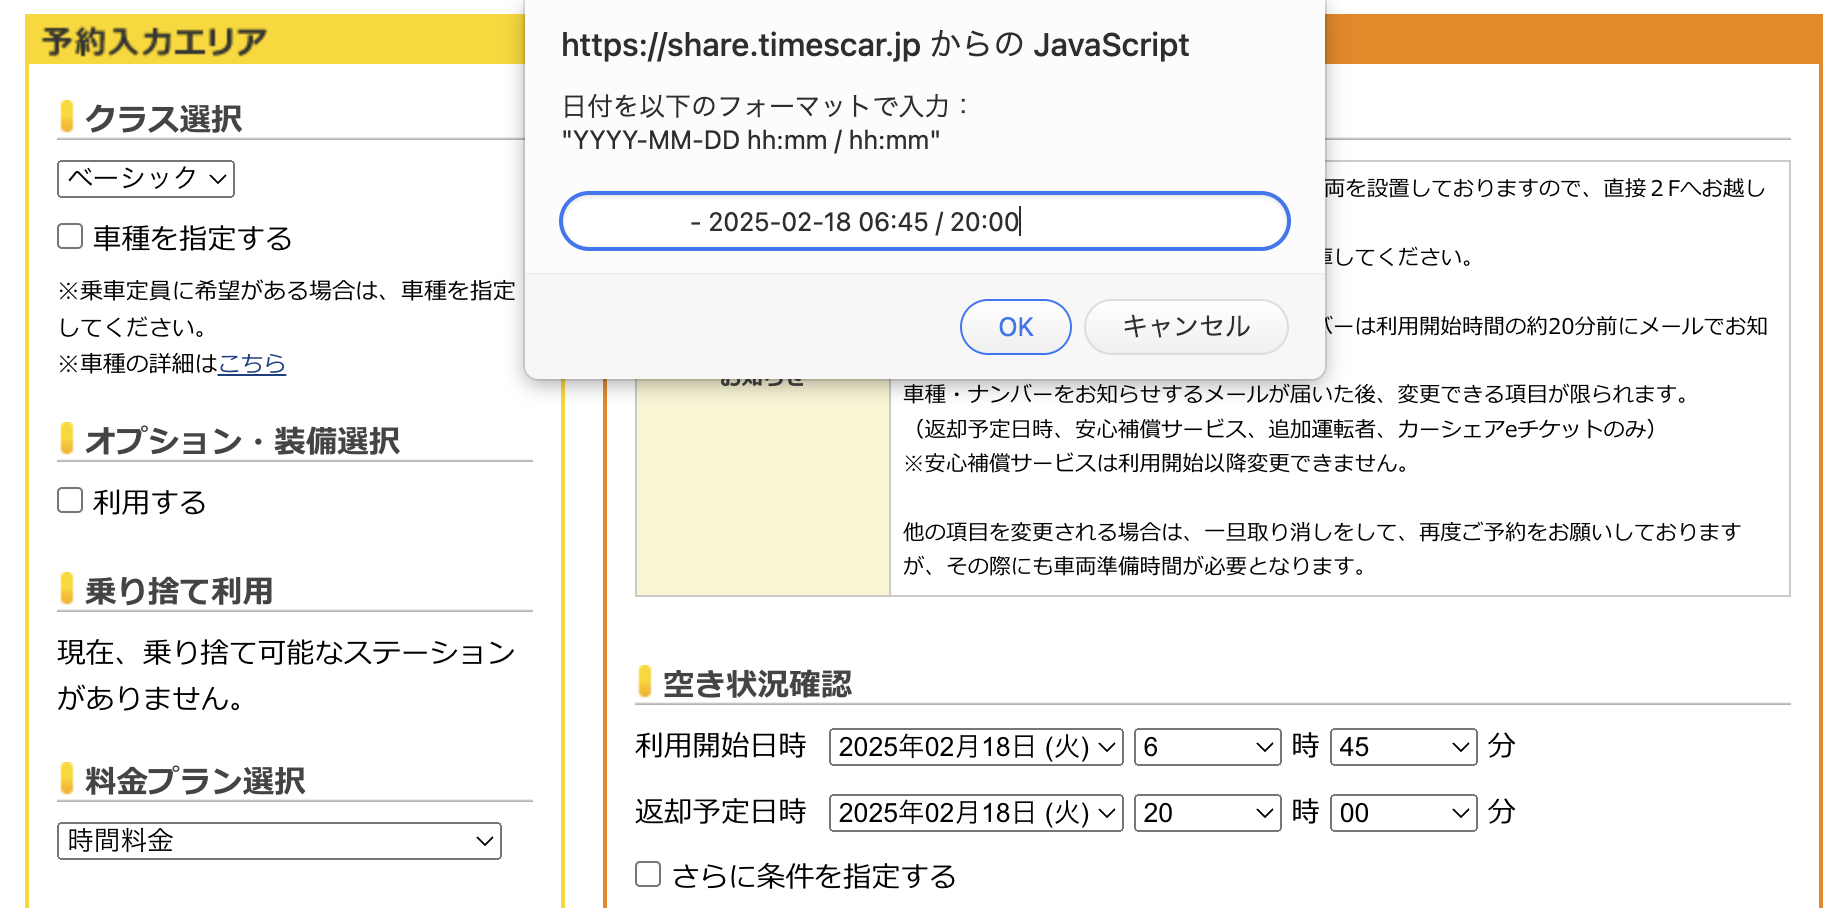Image resolution: width=1846 pixels, height=908 pixels.
Task: Open the start hour dropdown showing 6
Action: click(1205, 747)
